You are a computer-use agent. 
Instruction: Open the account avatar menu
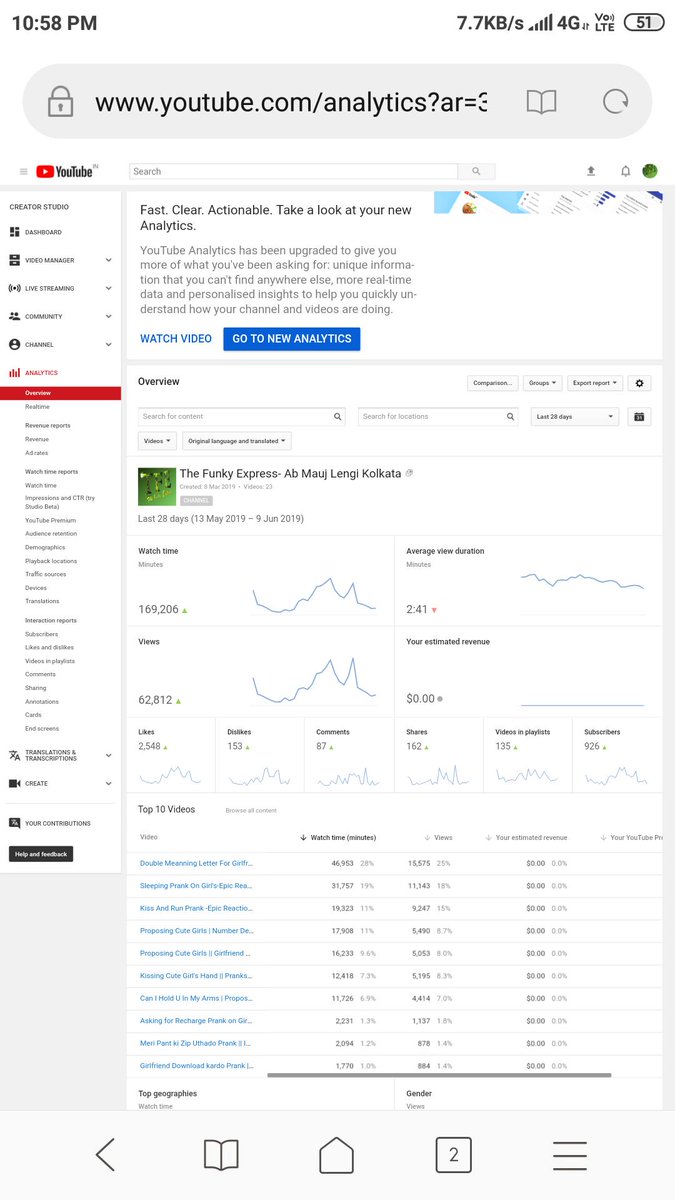click(x=650, y=172)
